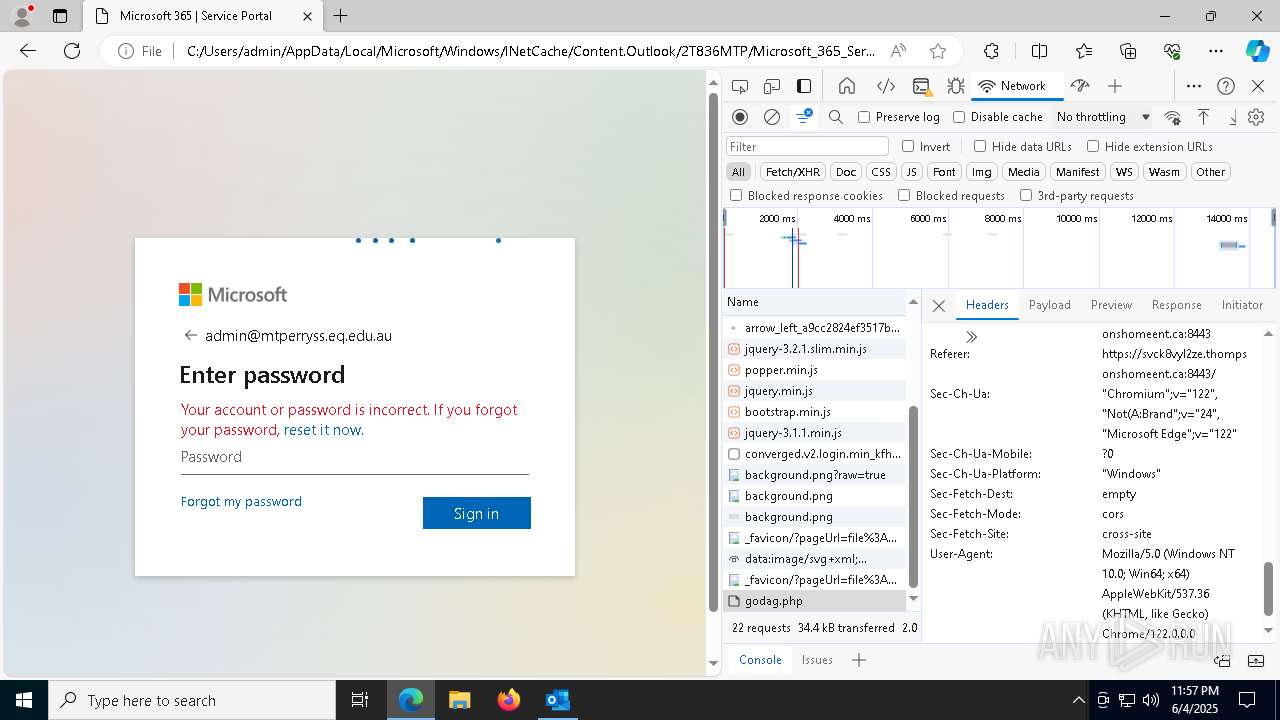Image resolution: width=1280 pixels, height=720 pixels.
Task: Open Outlook from the Windows taskbar
Action: pos(557,700)
